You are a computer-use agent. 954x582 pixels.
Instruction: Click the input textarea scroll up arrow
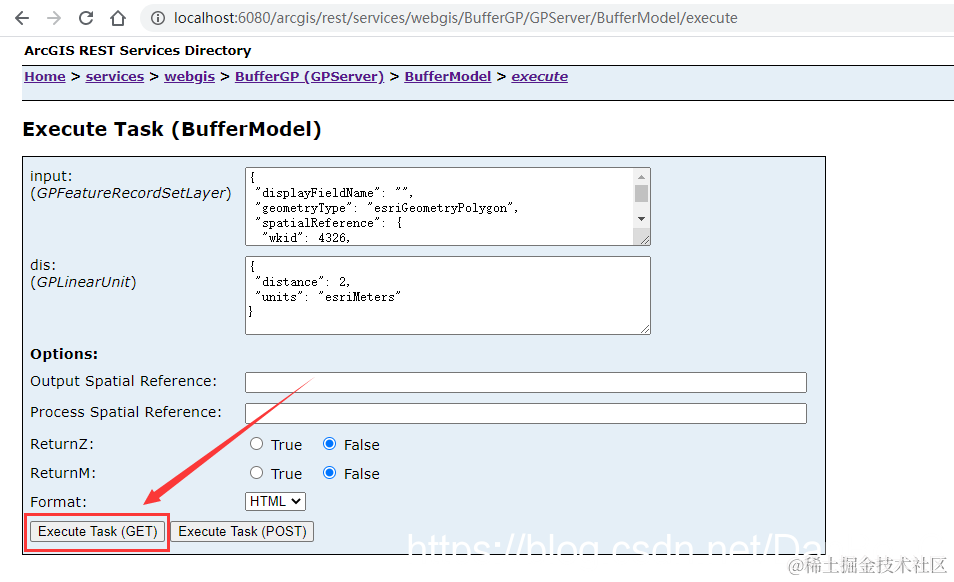(641, 177)
